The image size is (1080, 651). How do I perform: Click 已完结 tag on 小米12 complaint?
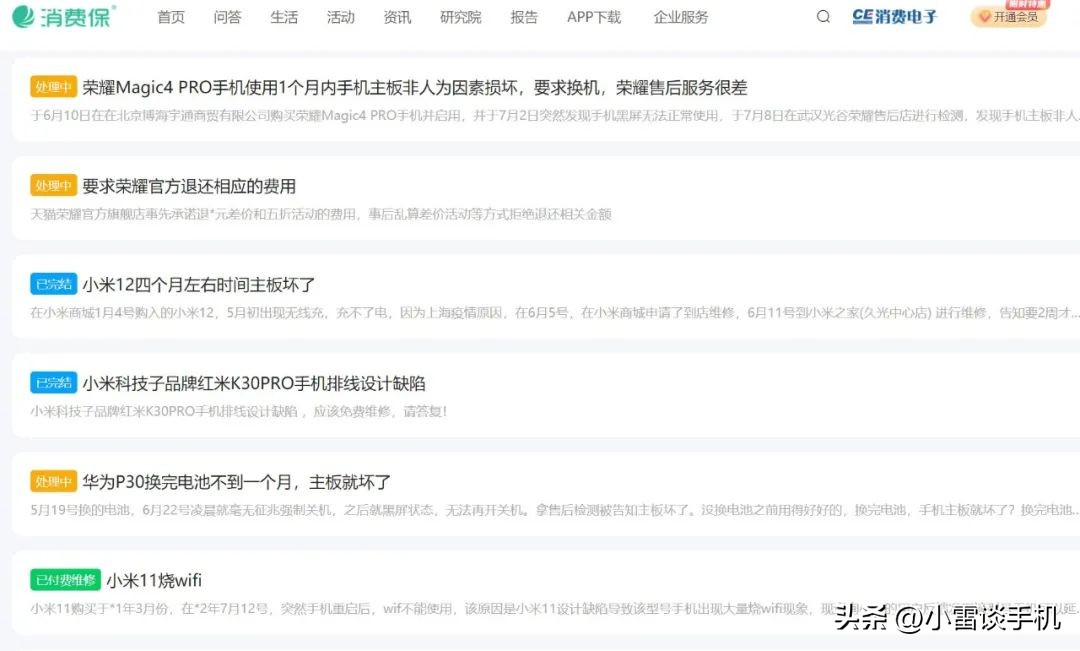pos(53,285)
